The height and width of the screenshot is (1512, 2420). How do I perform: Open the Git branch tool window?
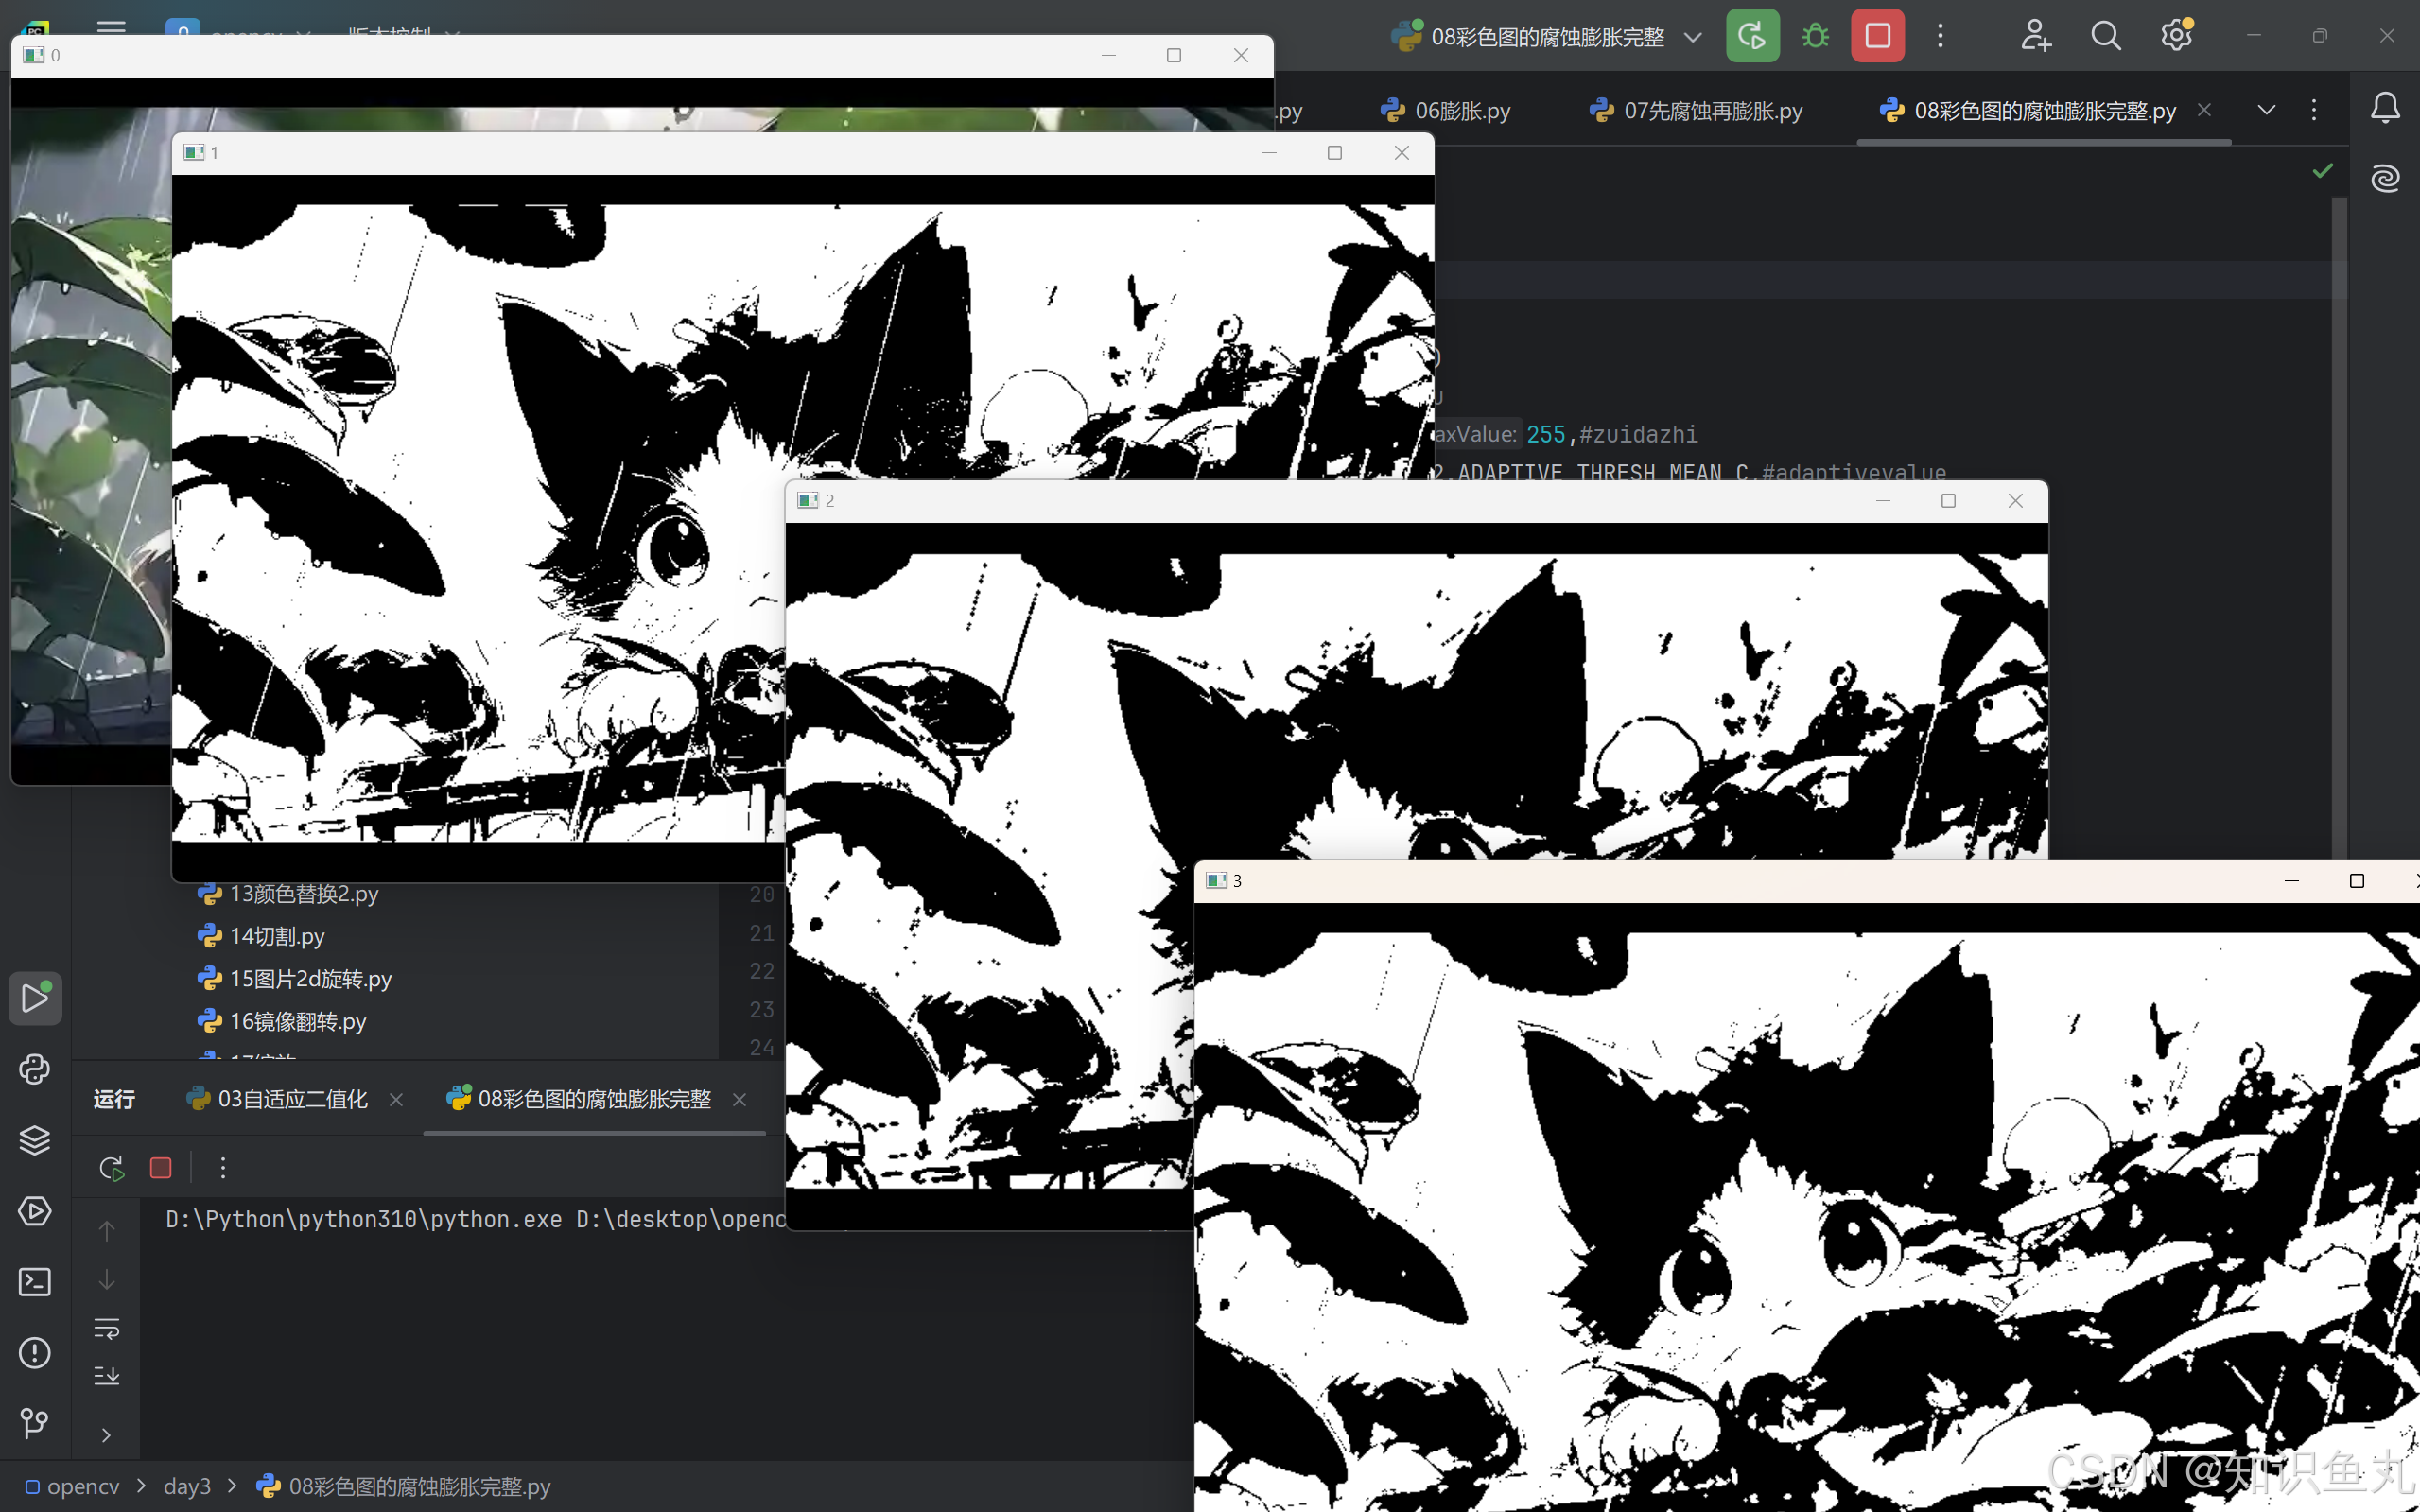35,1422
